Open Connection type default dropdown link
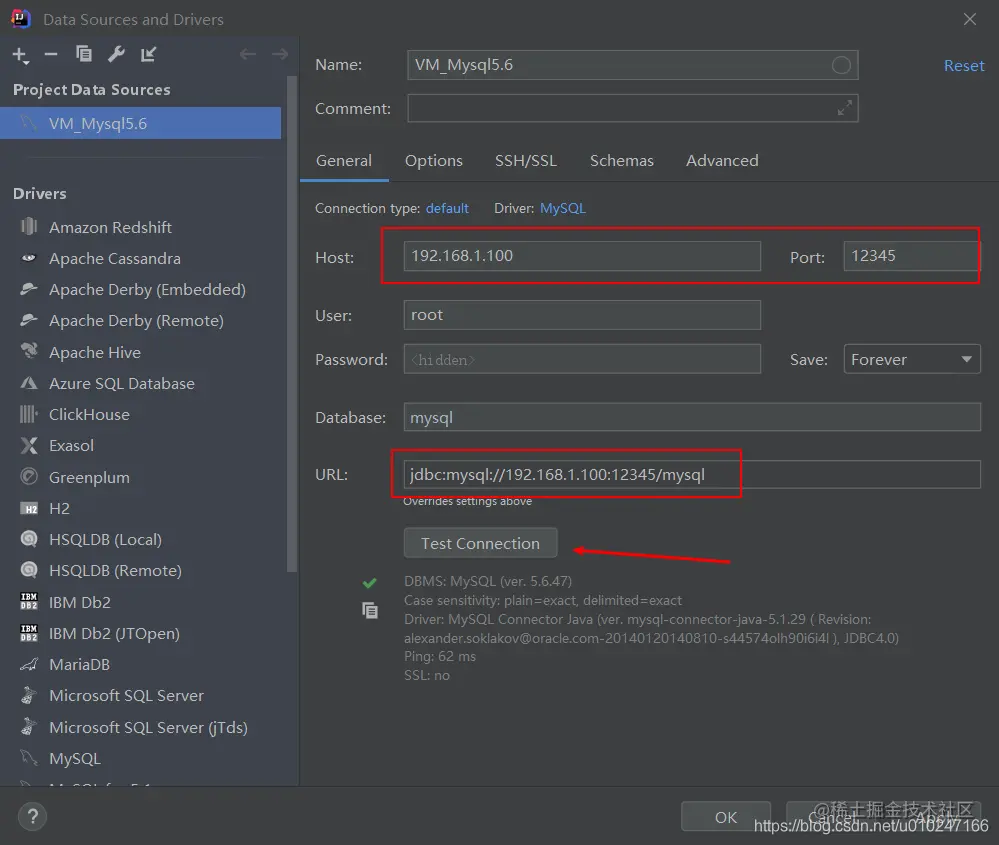The width and height of the screenshot is (999, 845). point(447,208)
